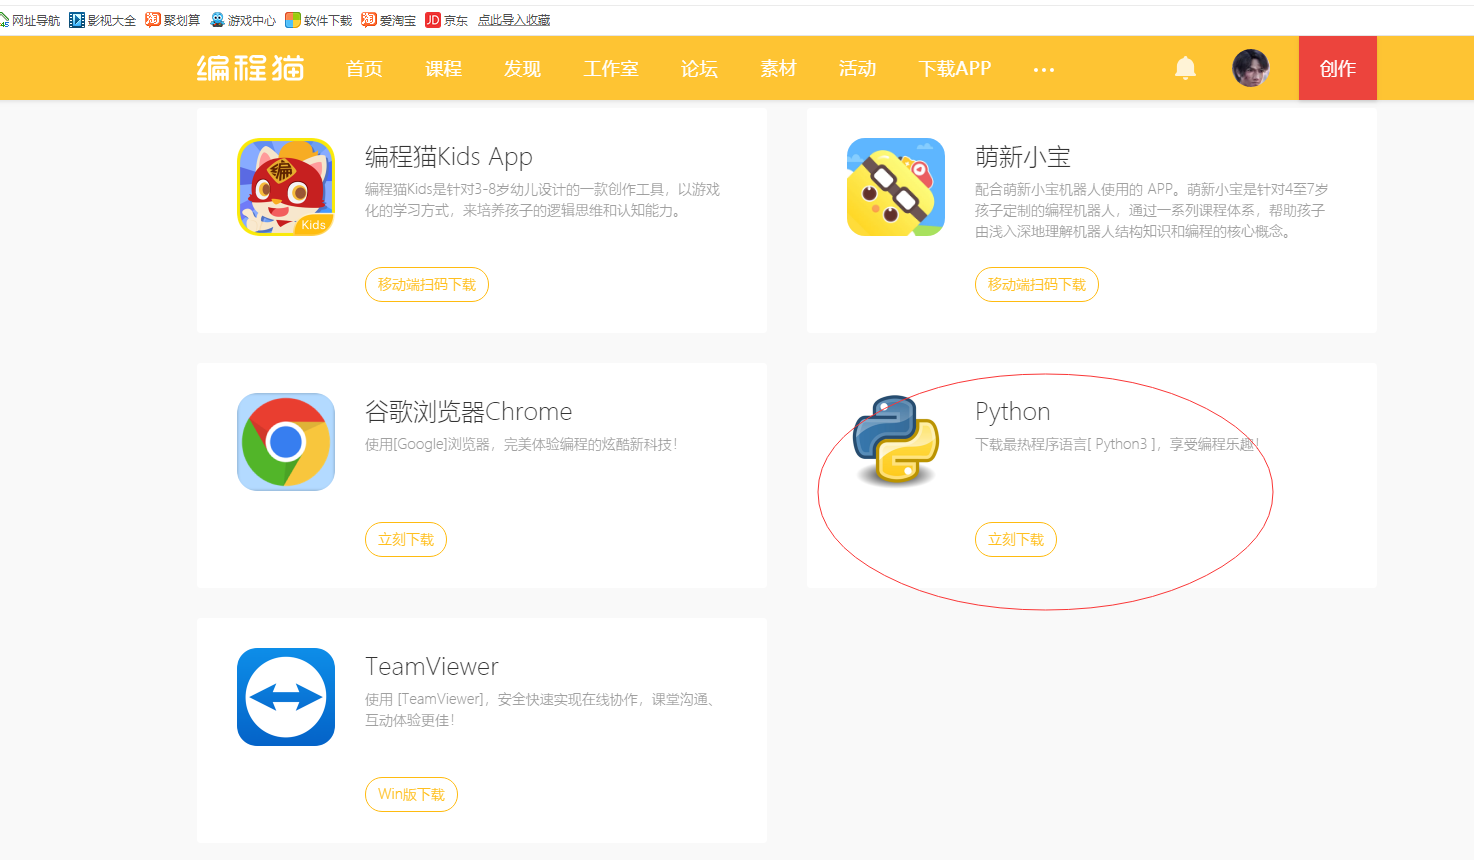Click the 编程猫 site logo

(250, 68)
